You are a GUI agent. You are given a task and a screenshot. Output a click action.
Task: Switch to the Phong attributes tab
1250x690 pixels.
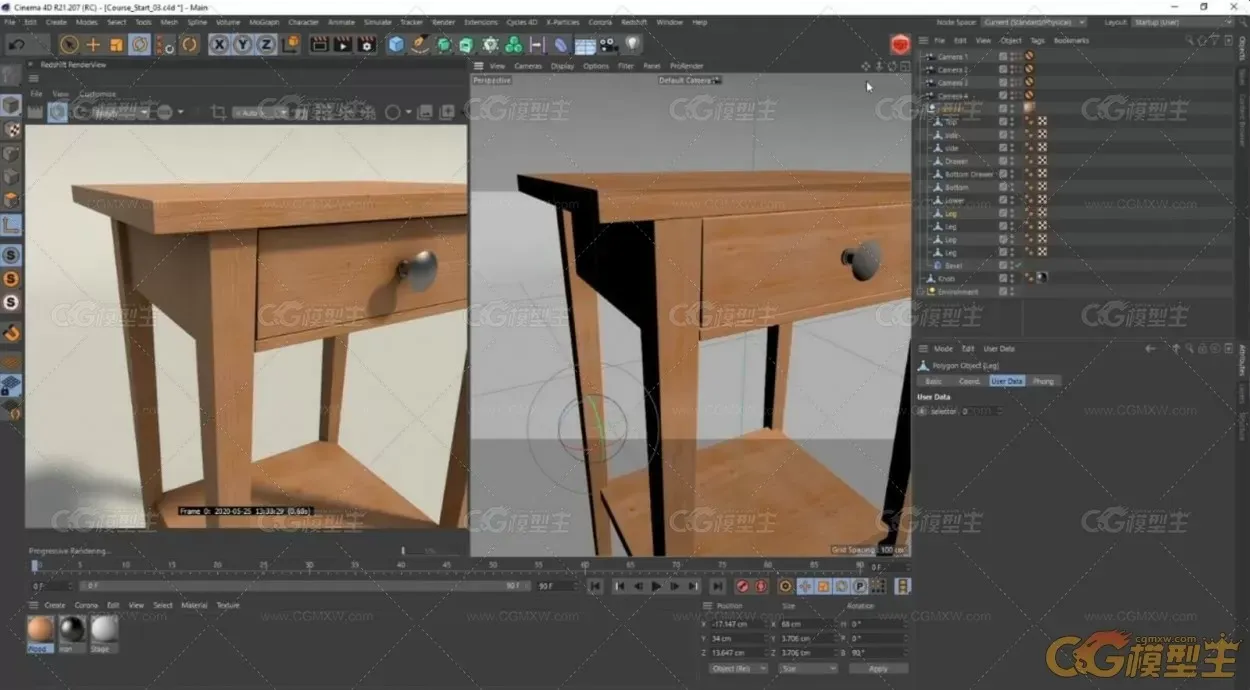coord(1043,381)
